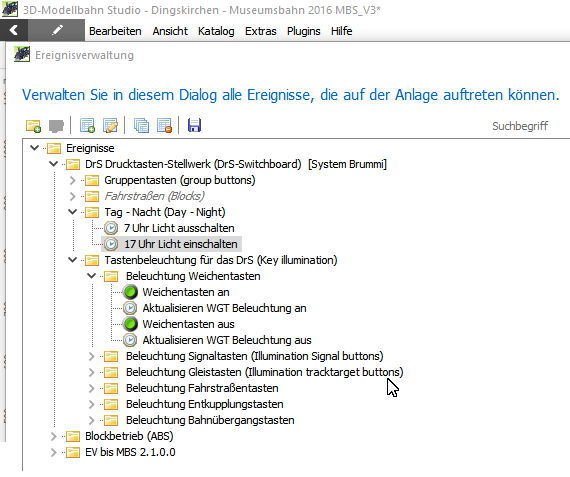Click the delete event icon

[x=164, y=126]
